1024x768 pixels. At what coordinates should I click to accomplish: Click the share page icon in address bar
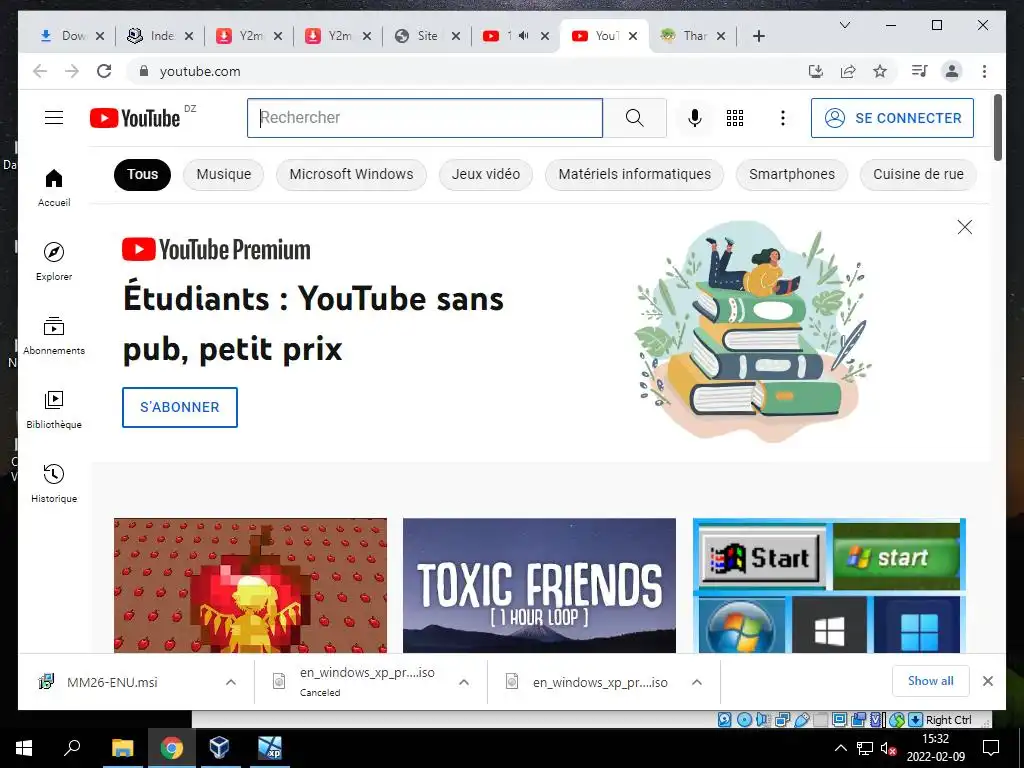[x=848, y=71]
